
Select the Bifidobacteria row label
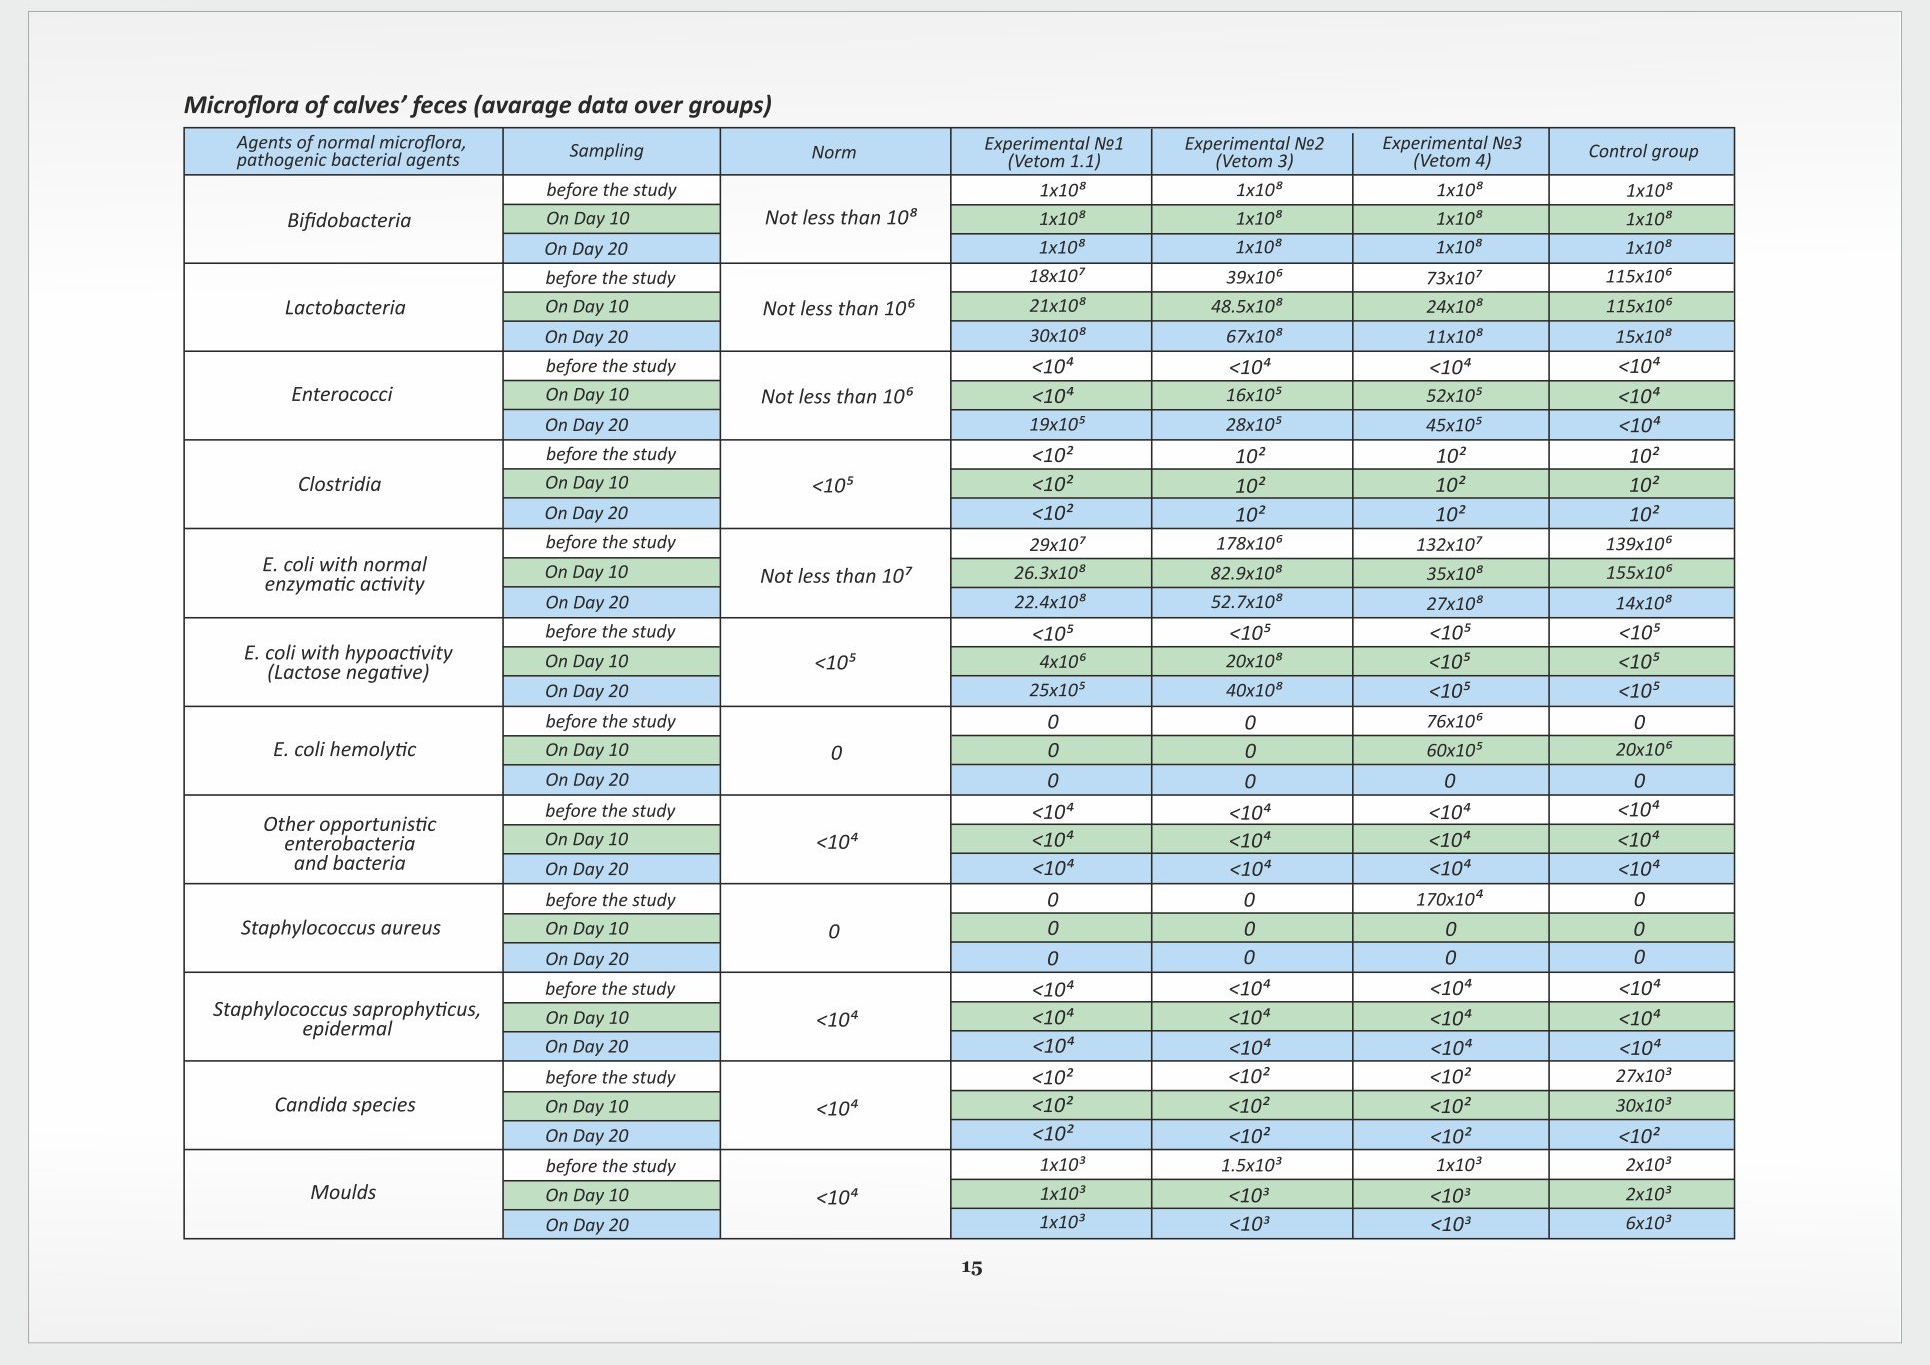pos(349,220)
